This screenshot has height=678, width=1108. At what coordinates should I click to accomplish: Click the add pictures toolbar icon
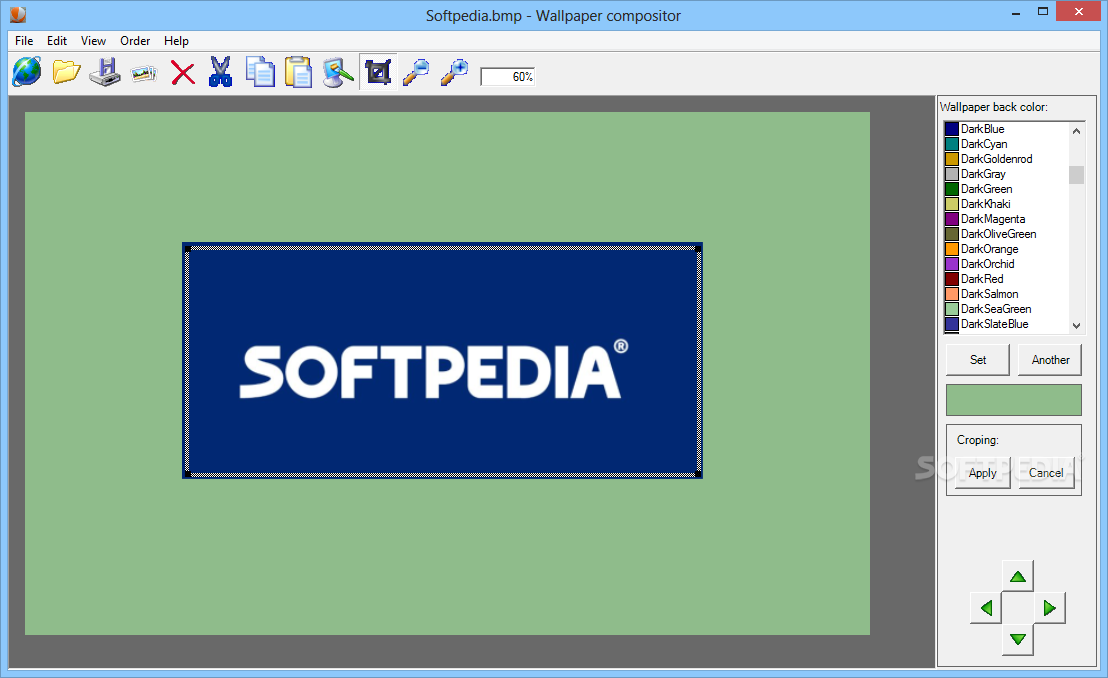(143, 74)
